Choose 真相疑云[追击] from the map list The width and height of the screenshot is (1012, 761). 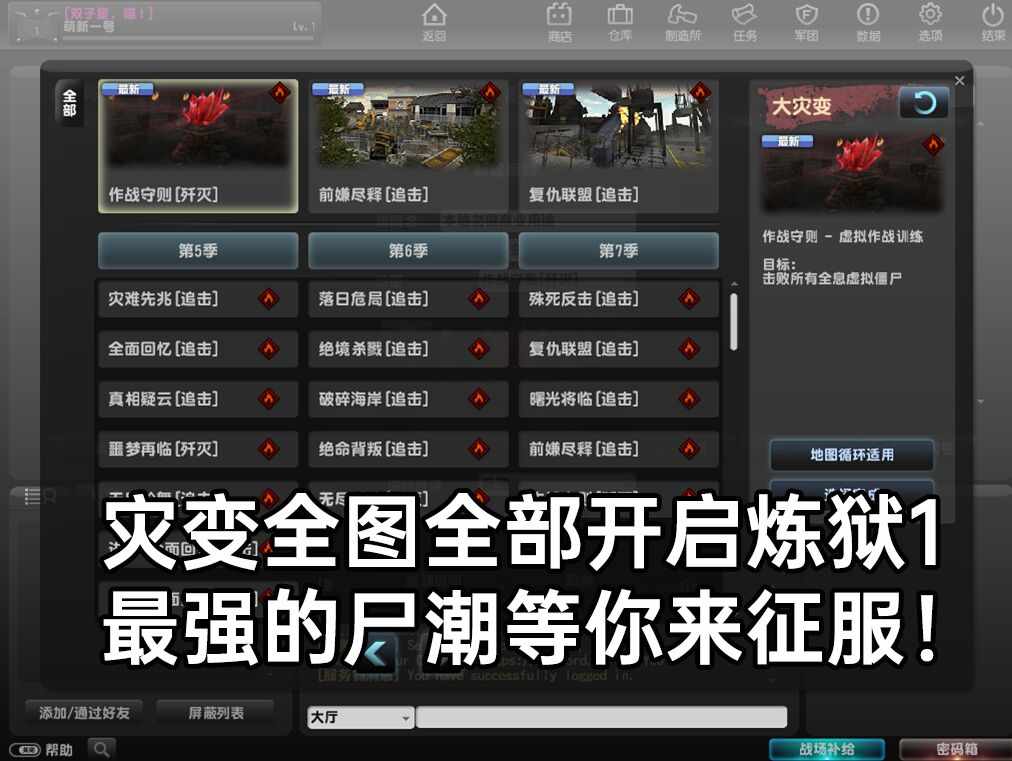pos(198,399)
